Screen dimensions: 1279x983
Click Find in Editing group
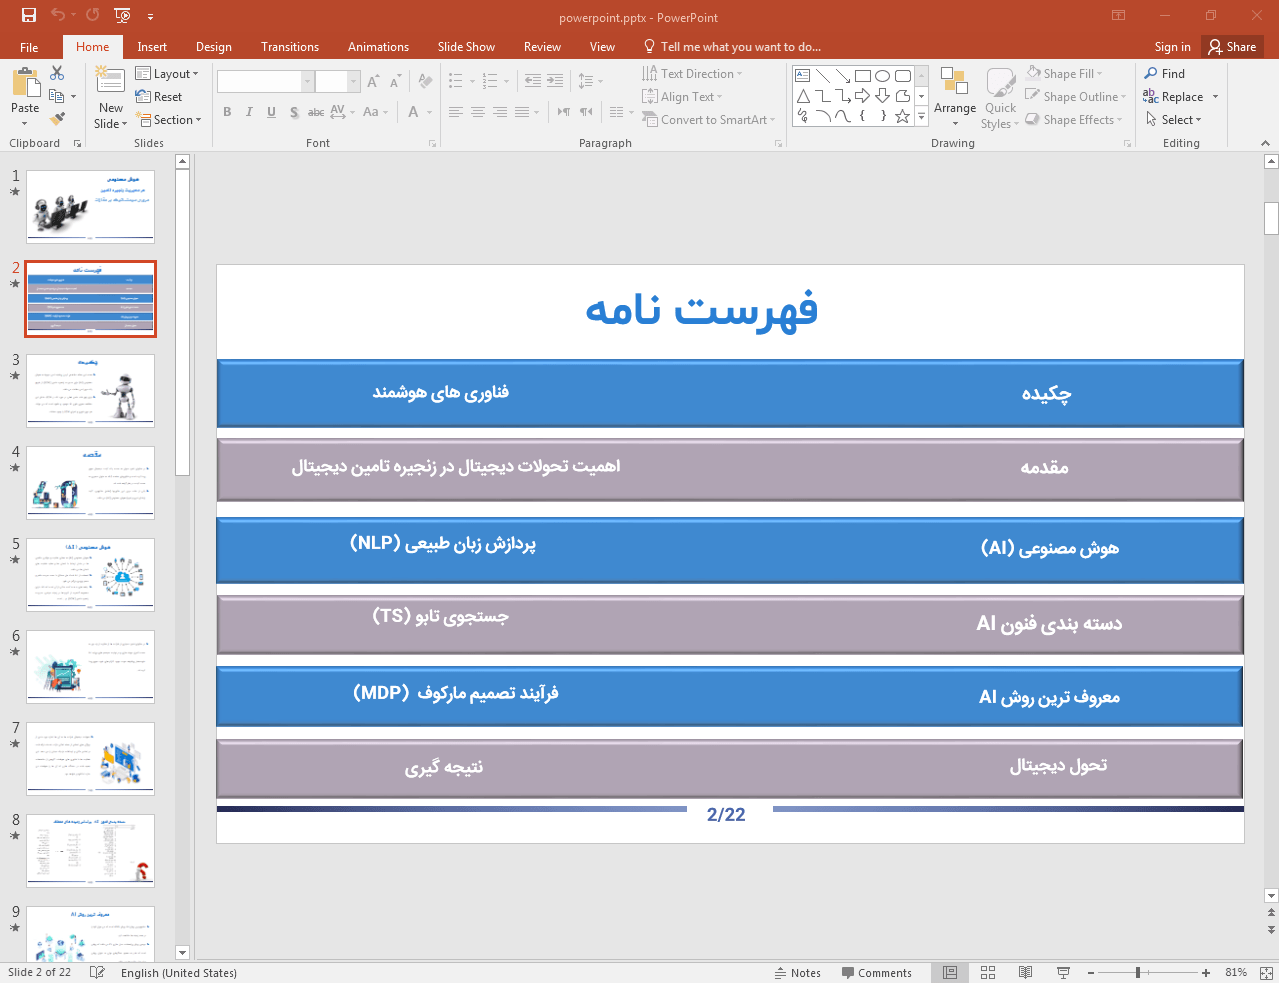click(1165, 74)
